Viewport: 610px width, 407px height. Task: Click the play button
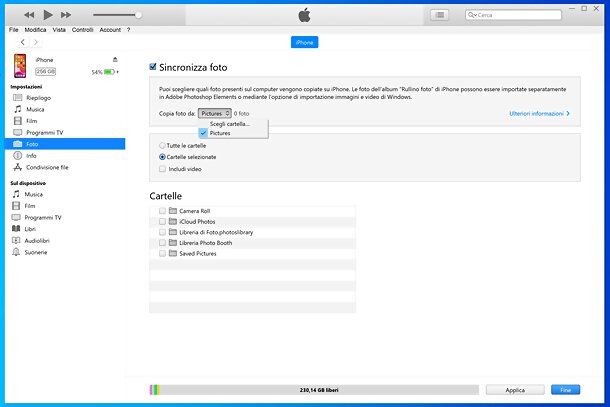pos(48,15)
